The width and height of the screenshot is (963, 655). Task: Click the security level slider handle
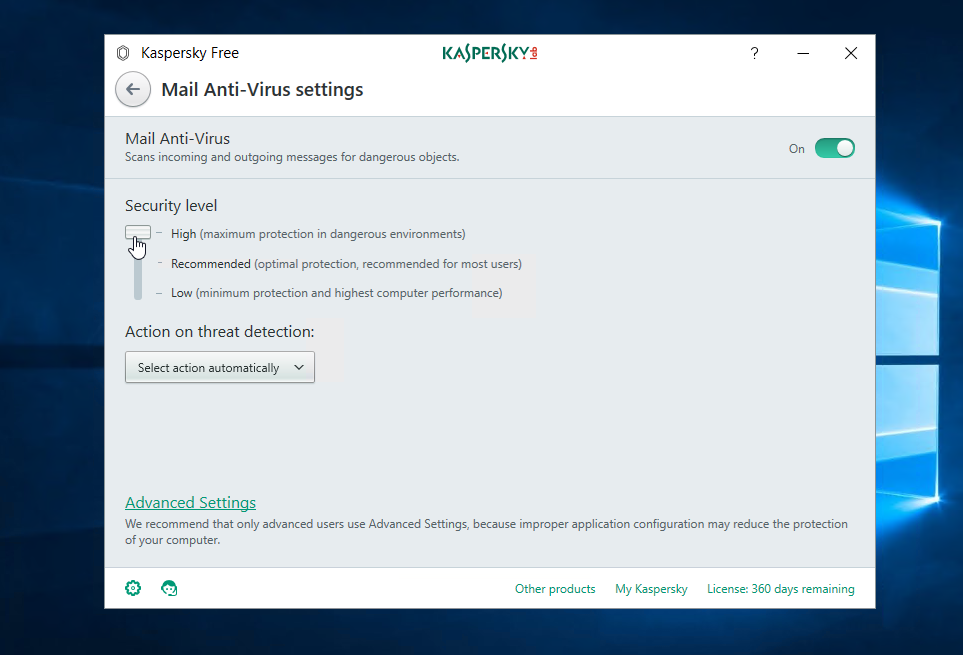point(138,233)
